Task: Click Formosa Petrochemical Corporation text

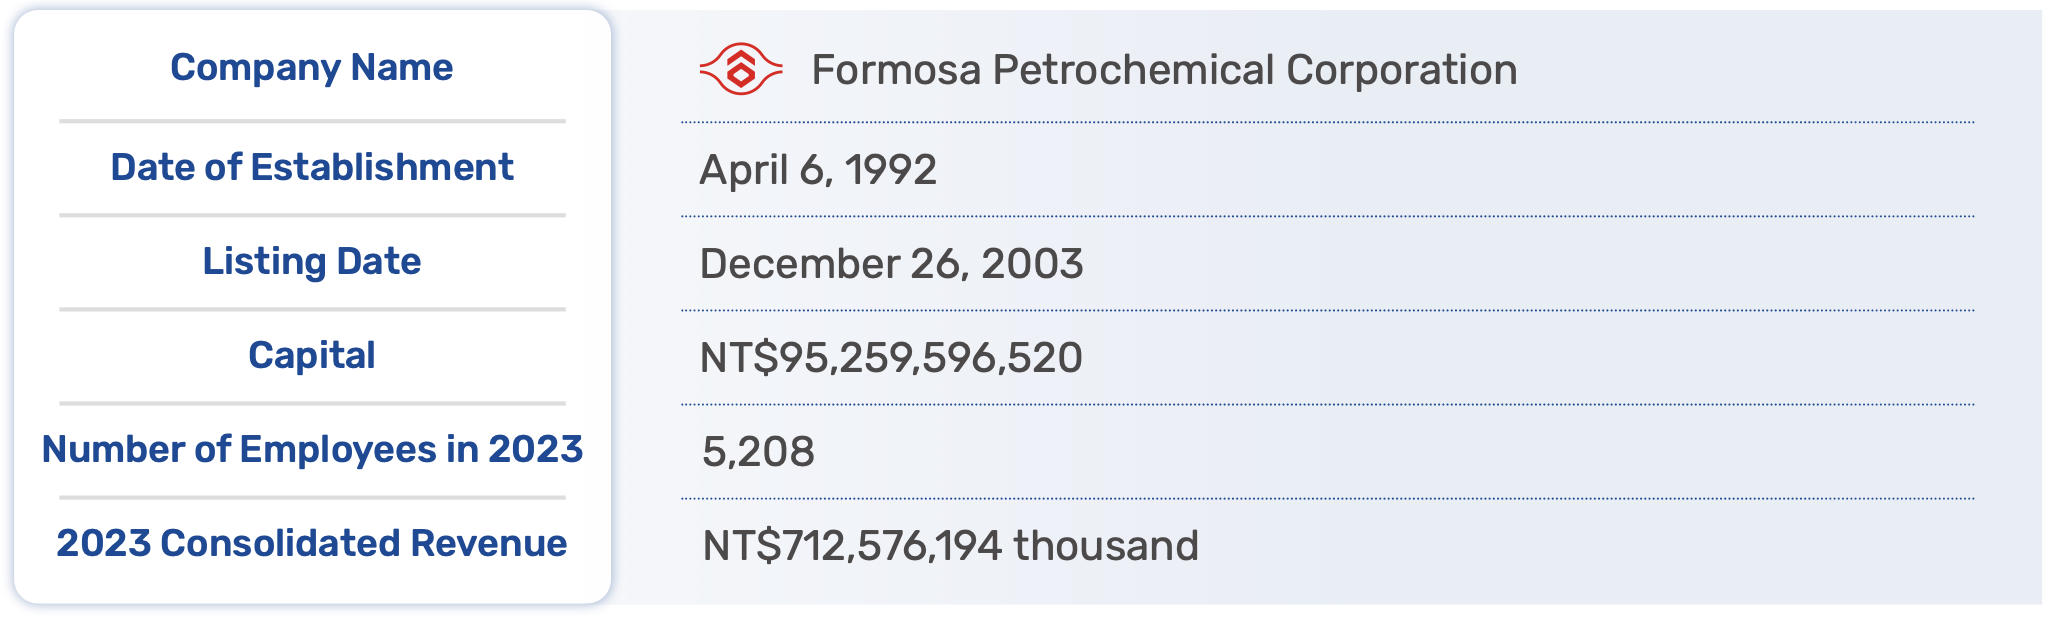Action: pyautogui.click(x=1164, y=70)
